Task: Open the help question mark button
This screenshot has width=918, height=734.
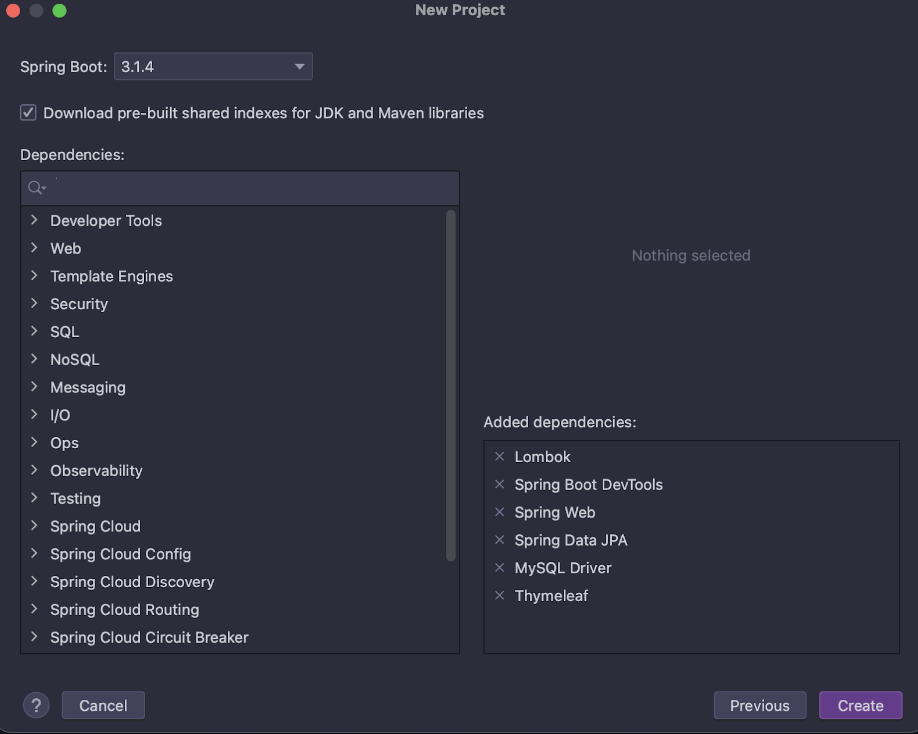Action: pyautogui.click(x=36, y=705)
